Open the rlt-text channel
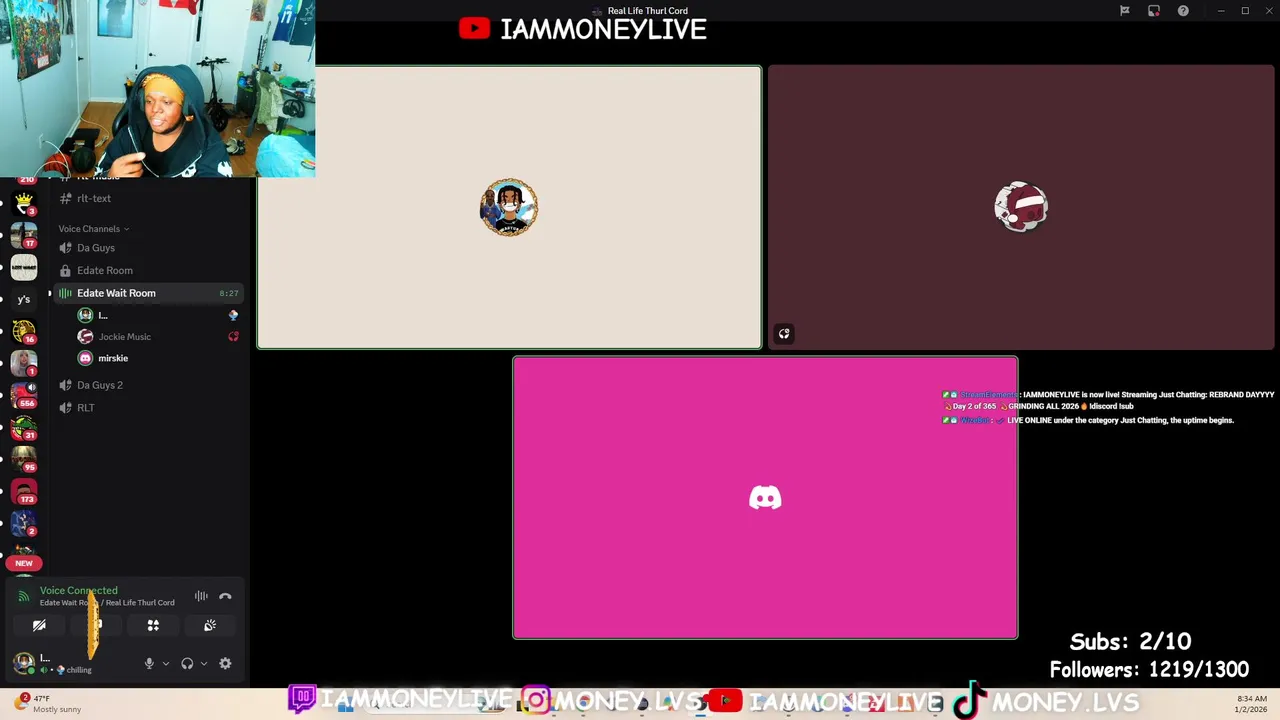This screenshot has width=1280, height=720. tap(148, 198)
